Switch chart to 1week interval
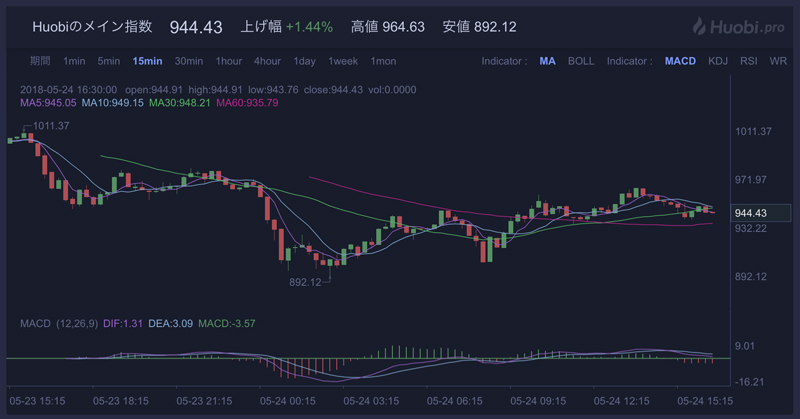The image size is (800, 419). tap(343, 61)
